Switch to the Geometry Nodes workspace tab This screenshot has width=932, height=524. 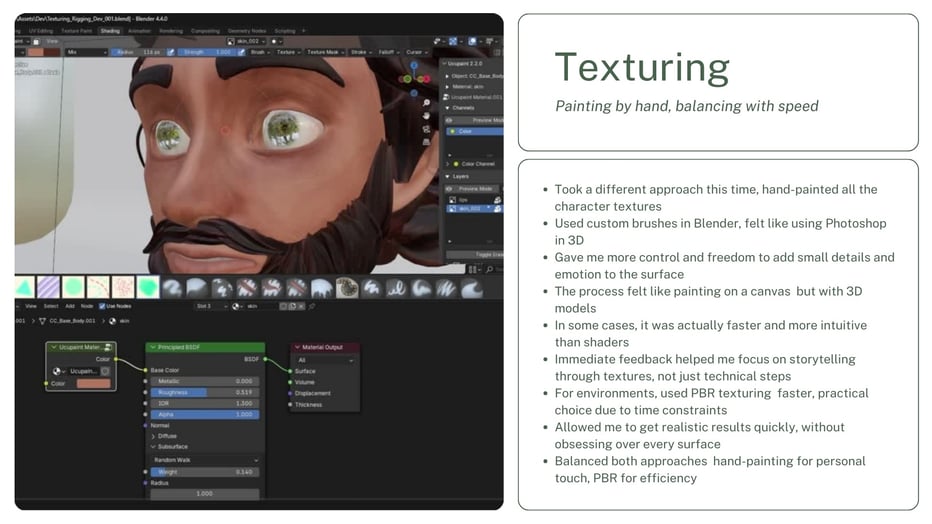247,31
